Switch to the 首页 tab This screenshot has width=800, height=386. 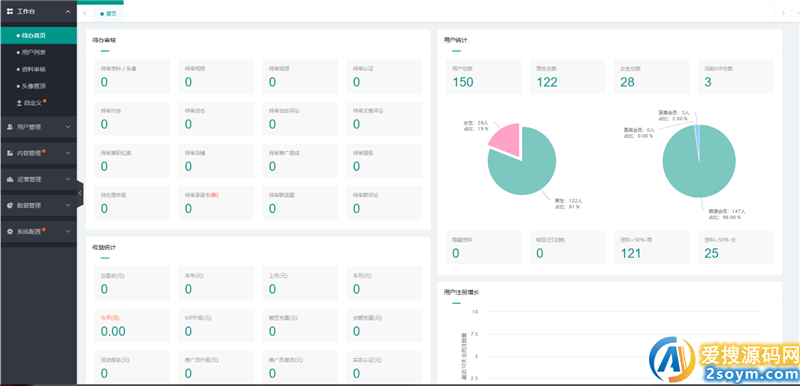click(x=109, y=14)
